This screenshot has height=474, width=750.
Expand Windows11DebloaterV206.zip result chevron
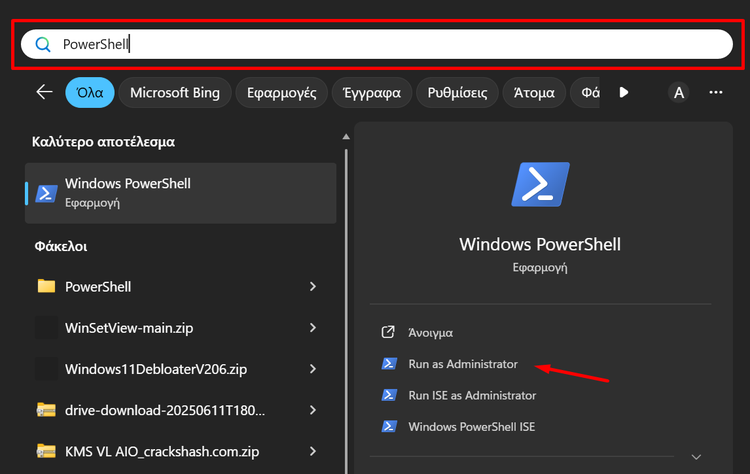coord(313,369)
